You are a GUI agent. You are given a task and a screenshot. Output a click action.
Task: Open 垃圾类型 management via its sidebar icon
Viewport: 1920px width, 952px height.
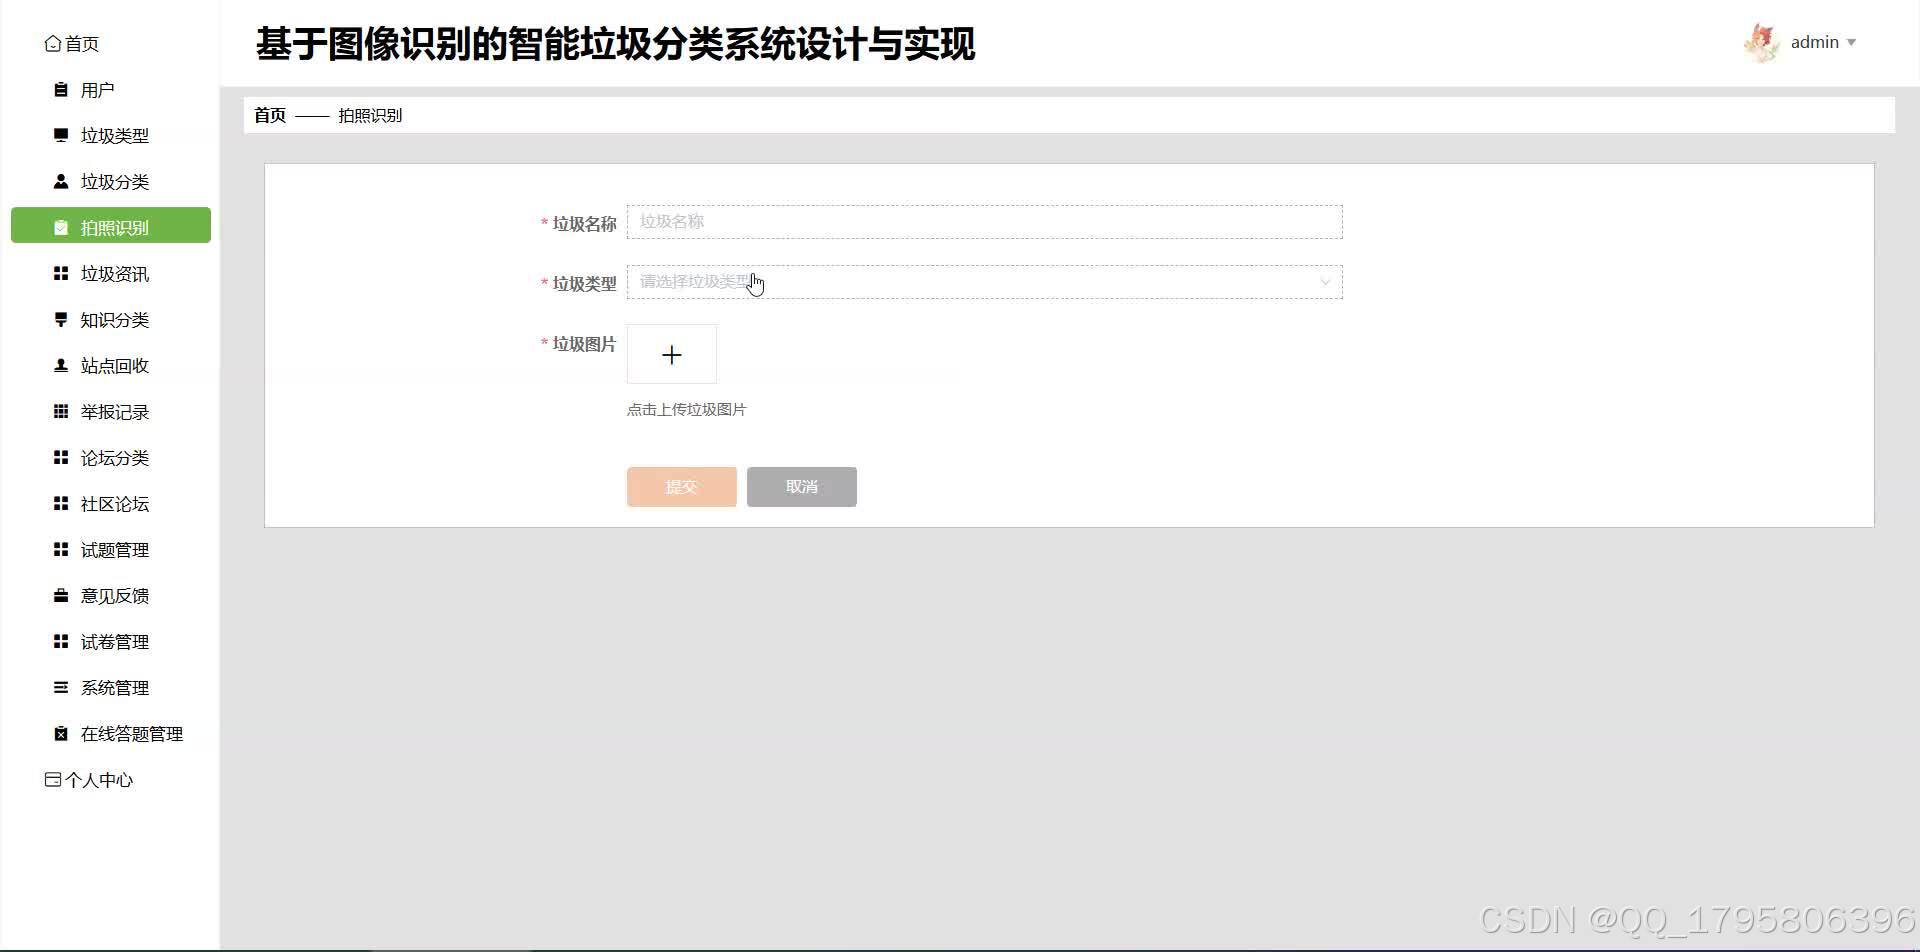coord(60,135)
